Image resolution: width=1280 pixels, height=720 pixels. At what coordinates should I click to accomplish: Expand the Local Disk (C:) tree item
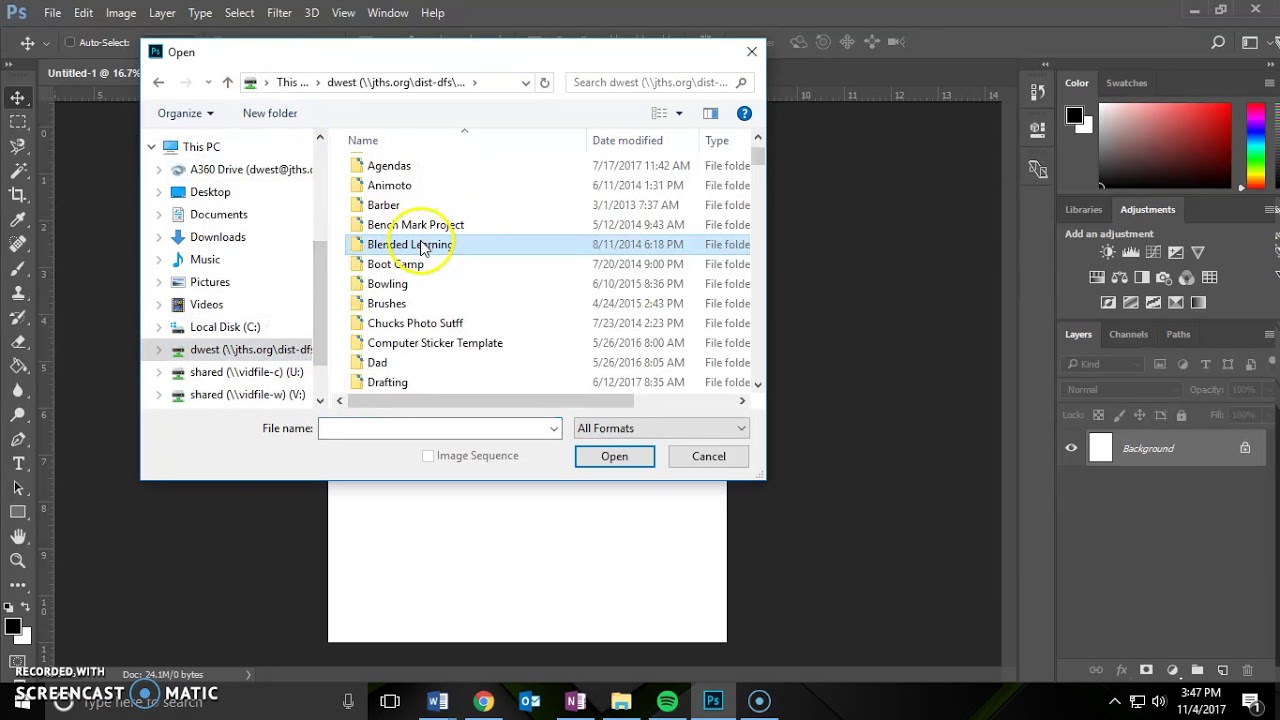[x=159, y=327]
